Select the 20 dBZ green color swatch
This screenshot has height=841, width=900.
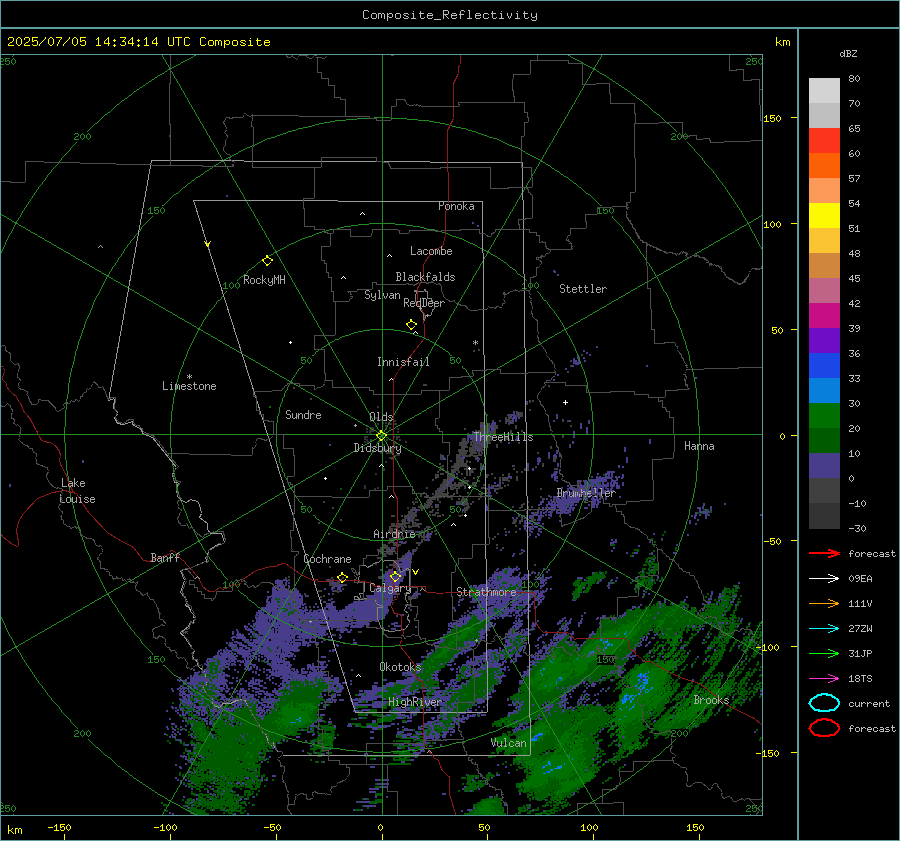tap(824, 416)
